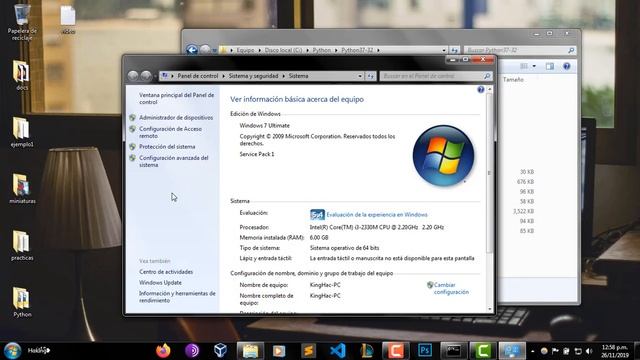Open Administrador de dispositivos

[176, 118]
